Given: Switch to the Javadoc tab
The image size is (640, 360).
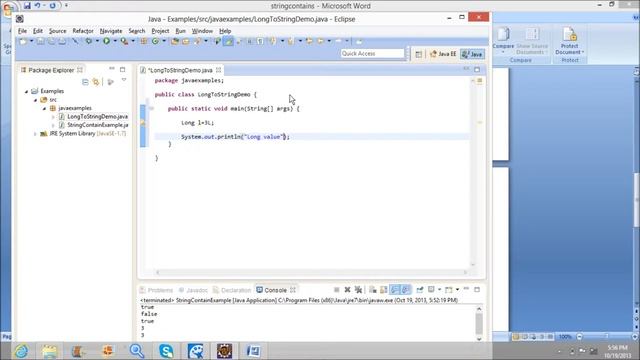Looking at the screenshot, I should [193, 290].
